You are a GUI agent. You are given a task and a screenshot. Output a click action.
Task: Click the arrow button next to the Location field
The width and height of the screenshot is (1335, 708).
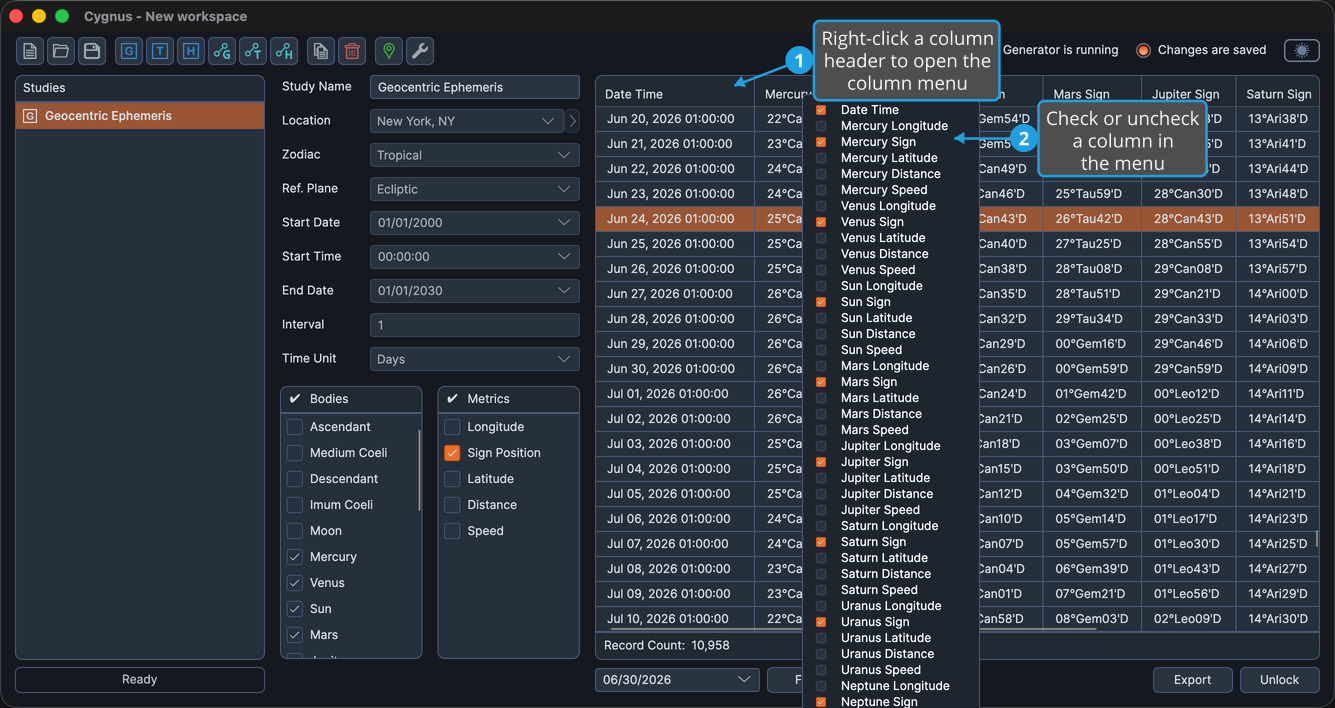click(573, 121)
